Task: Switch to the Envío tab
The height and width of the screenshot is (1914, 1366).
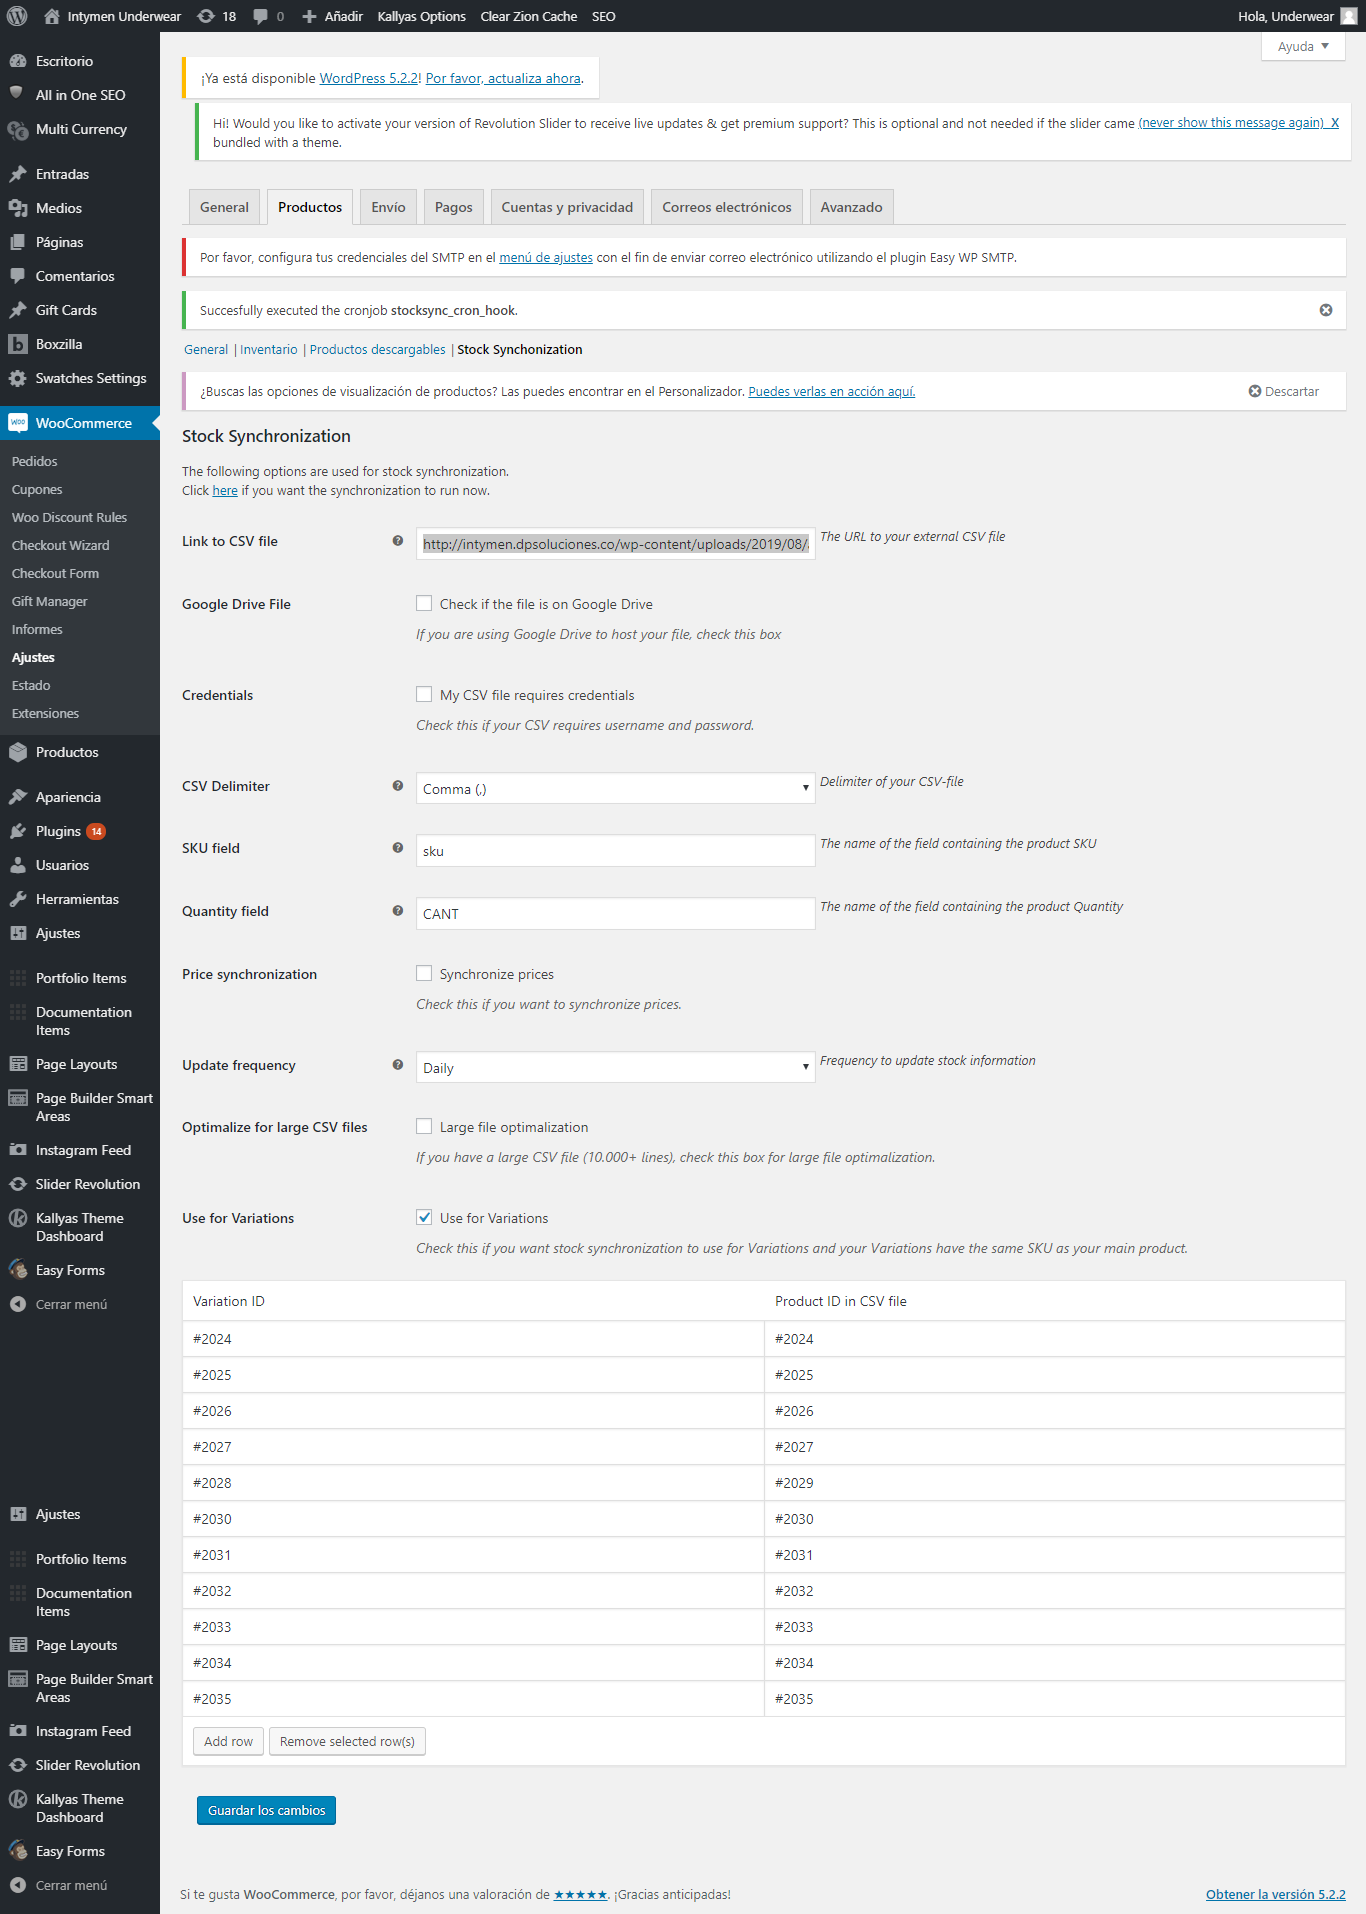Action: tap(388, 207)
